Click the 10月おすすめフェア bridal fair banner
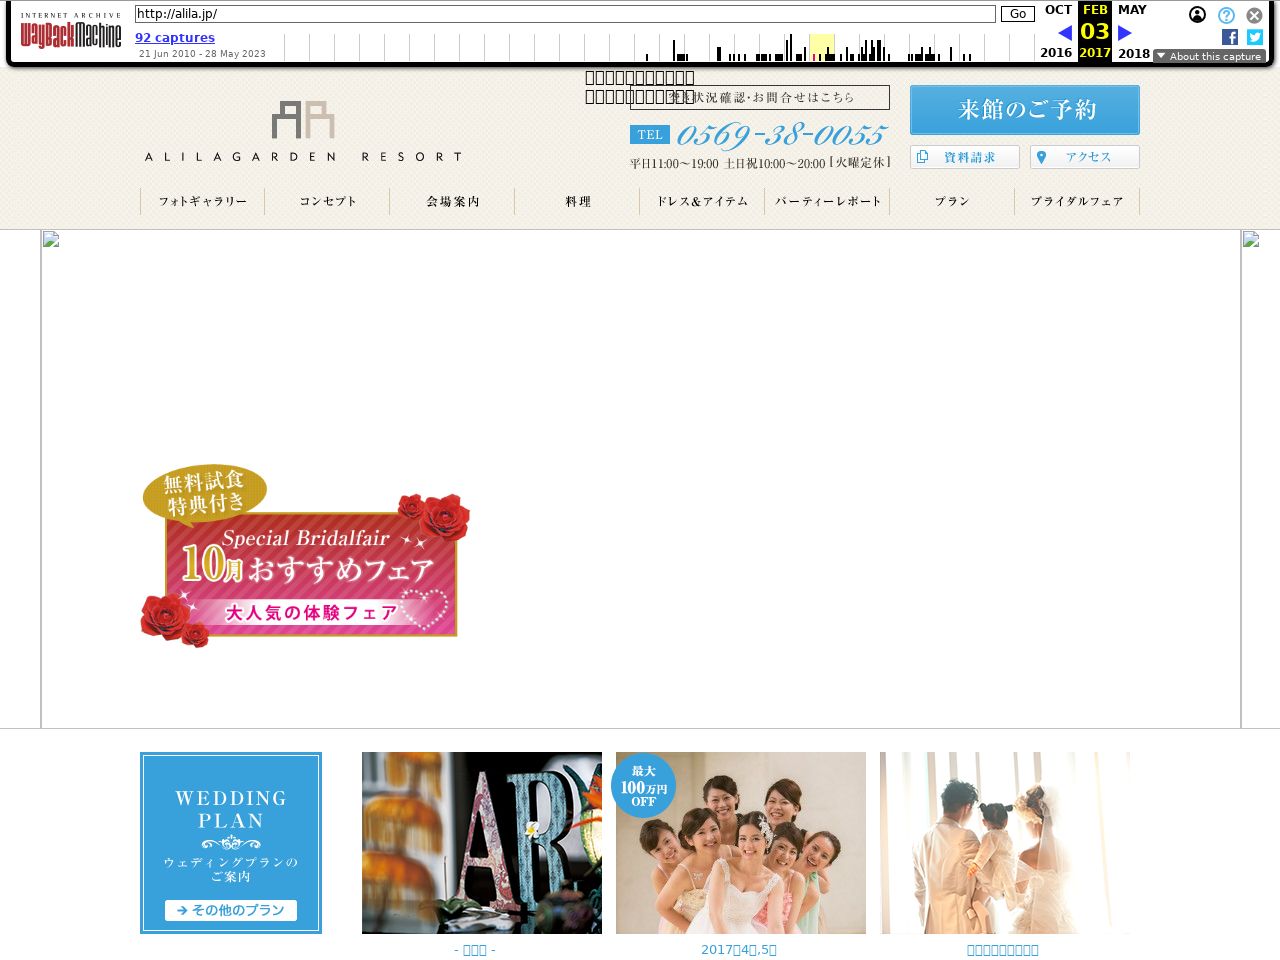The height and width of the screenshot is (960, 1280). coord(305,555)
